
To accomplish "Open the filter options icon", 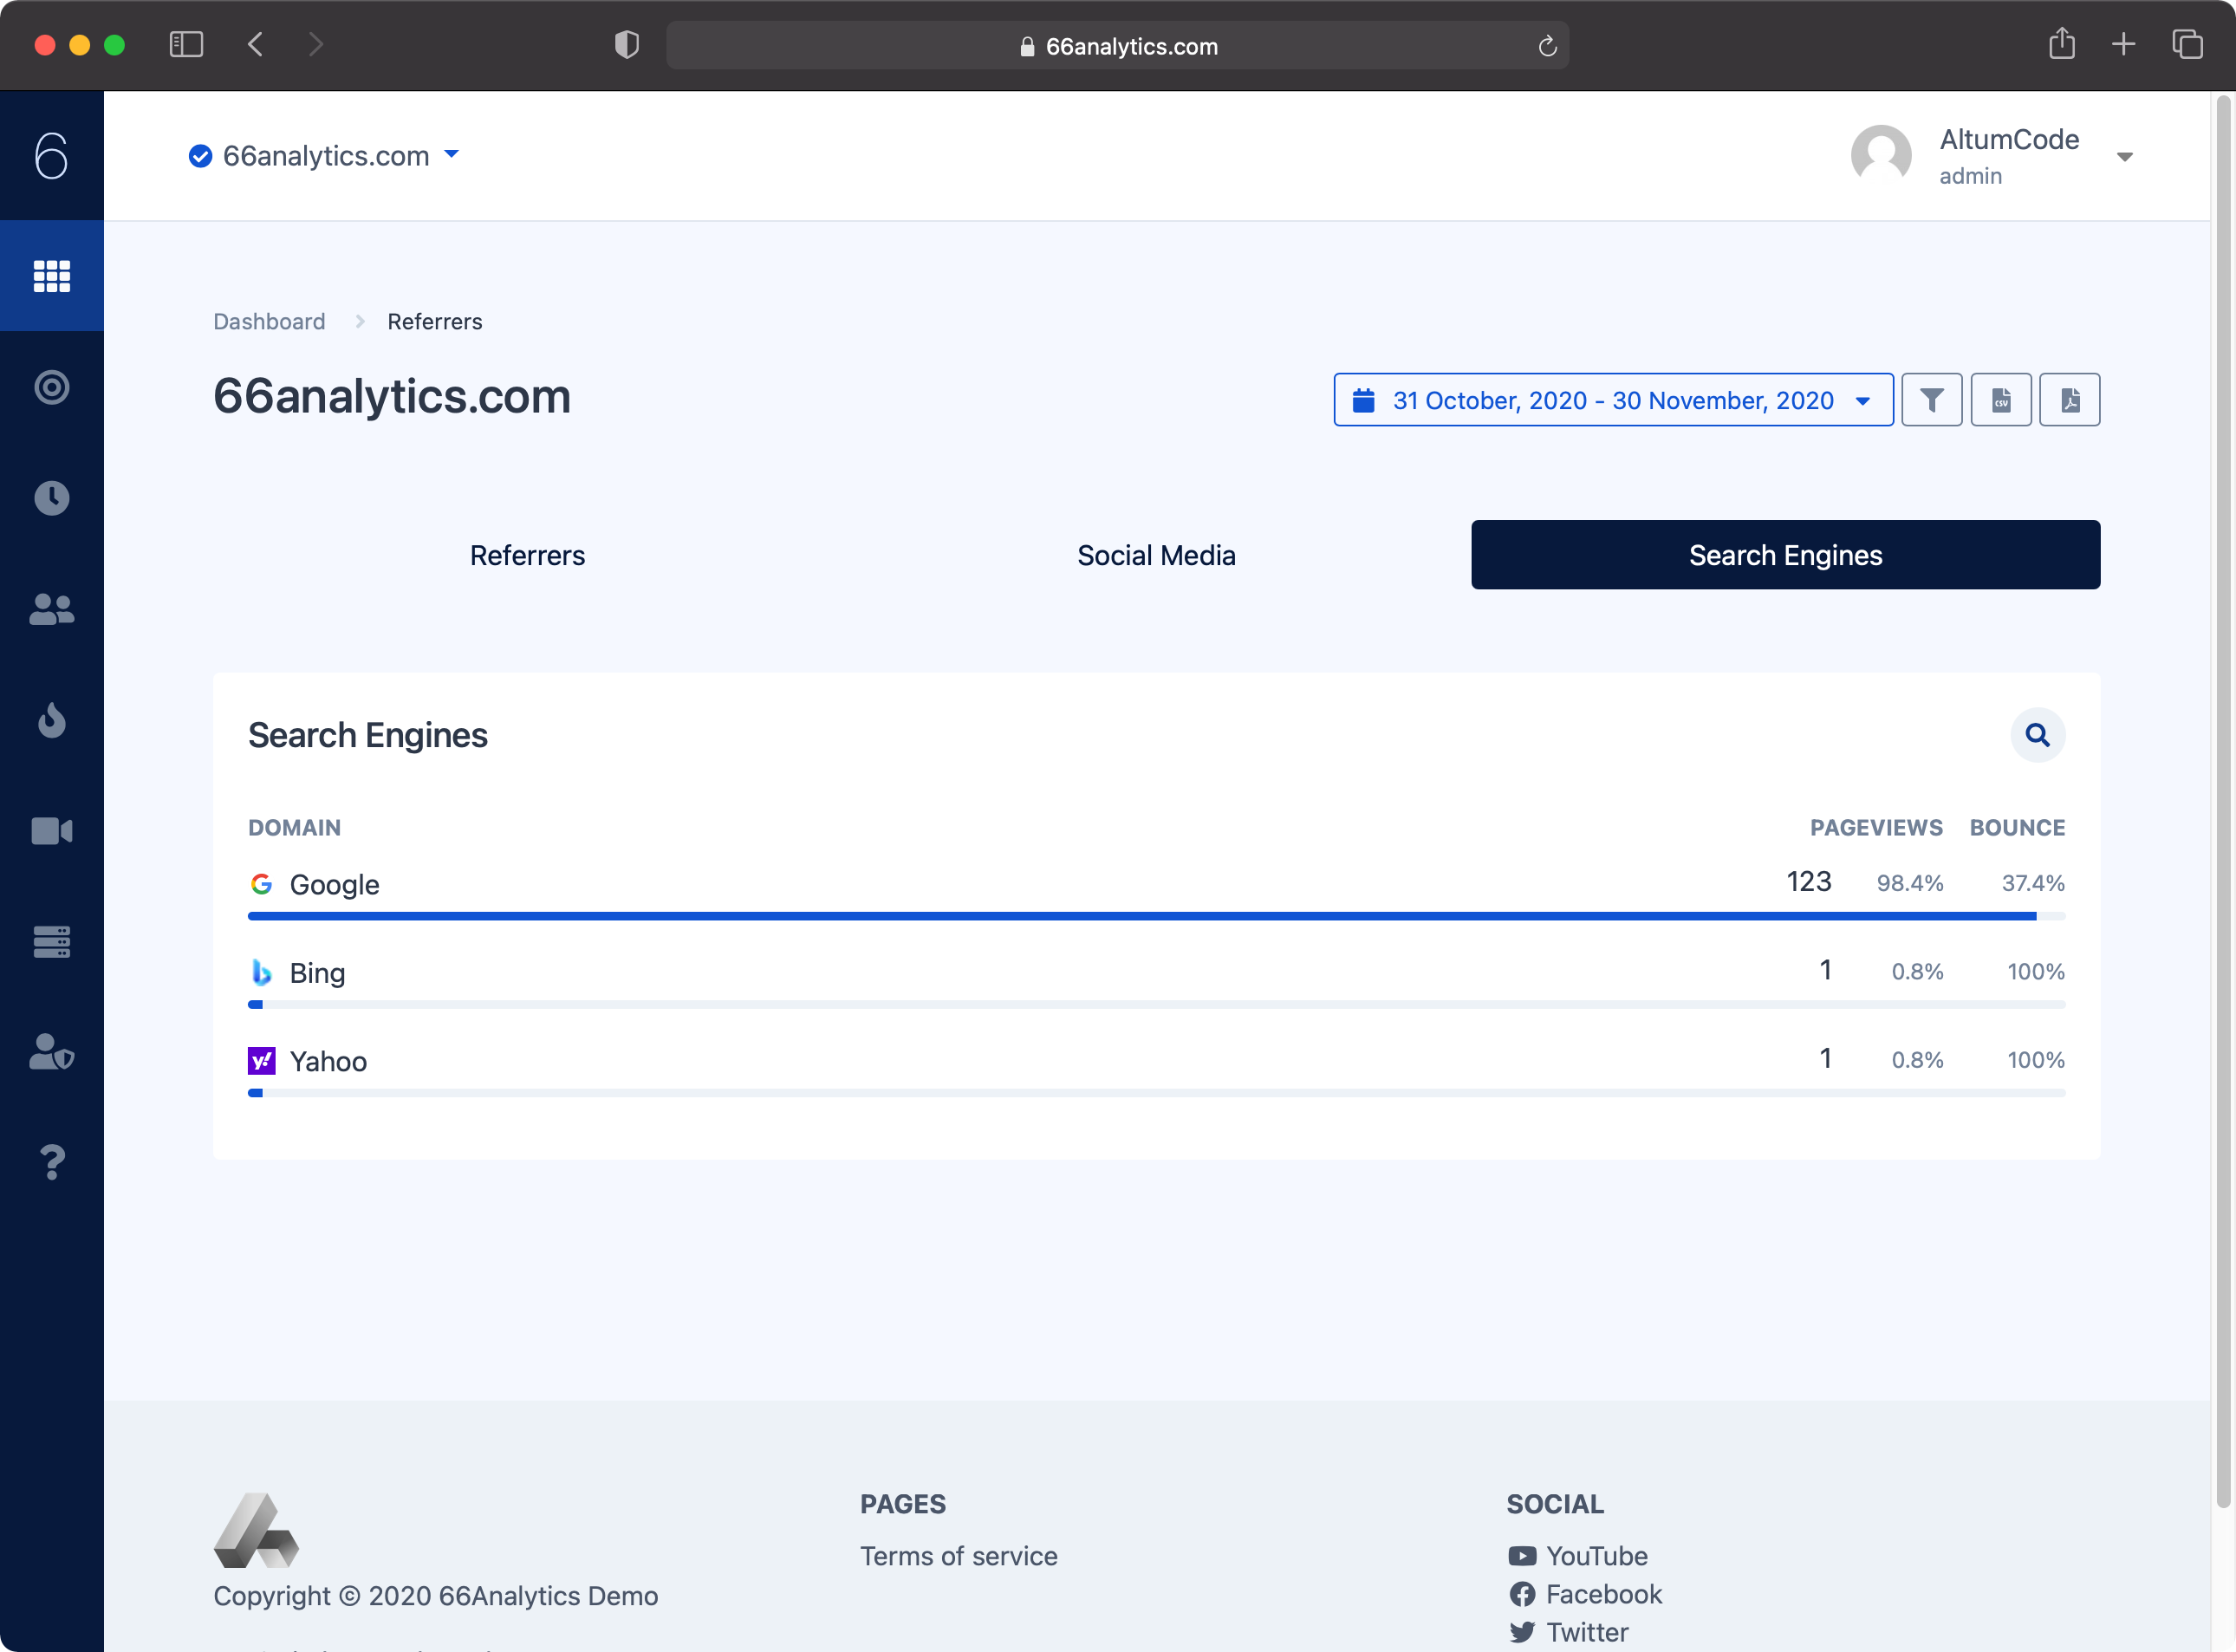I will pos(1932,399).
